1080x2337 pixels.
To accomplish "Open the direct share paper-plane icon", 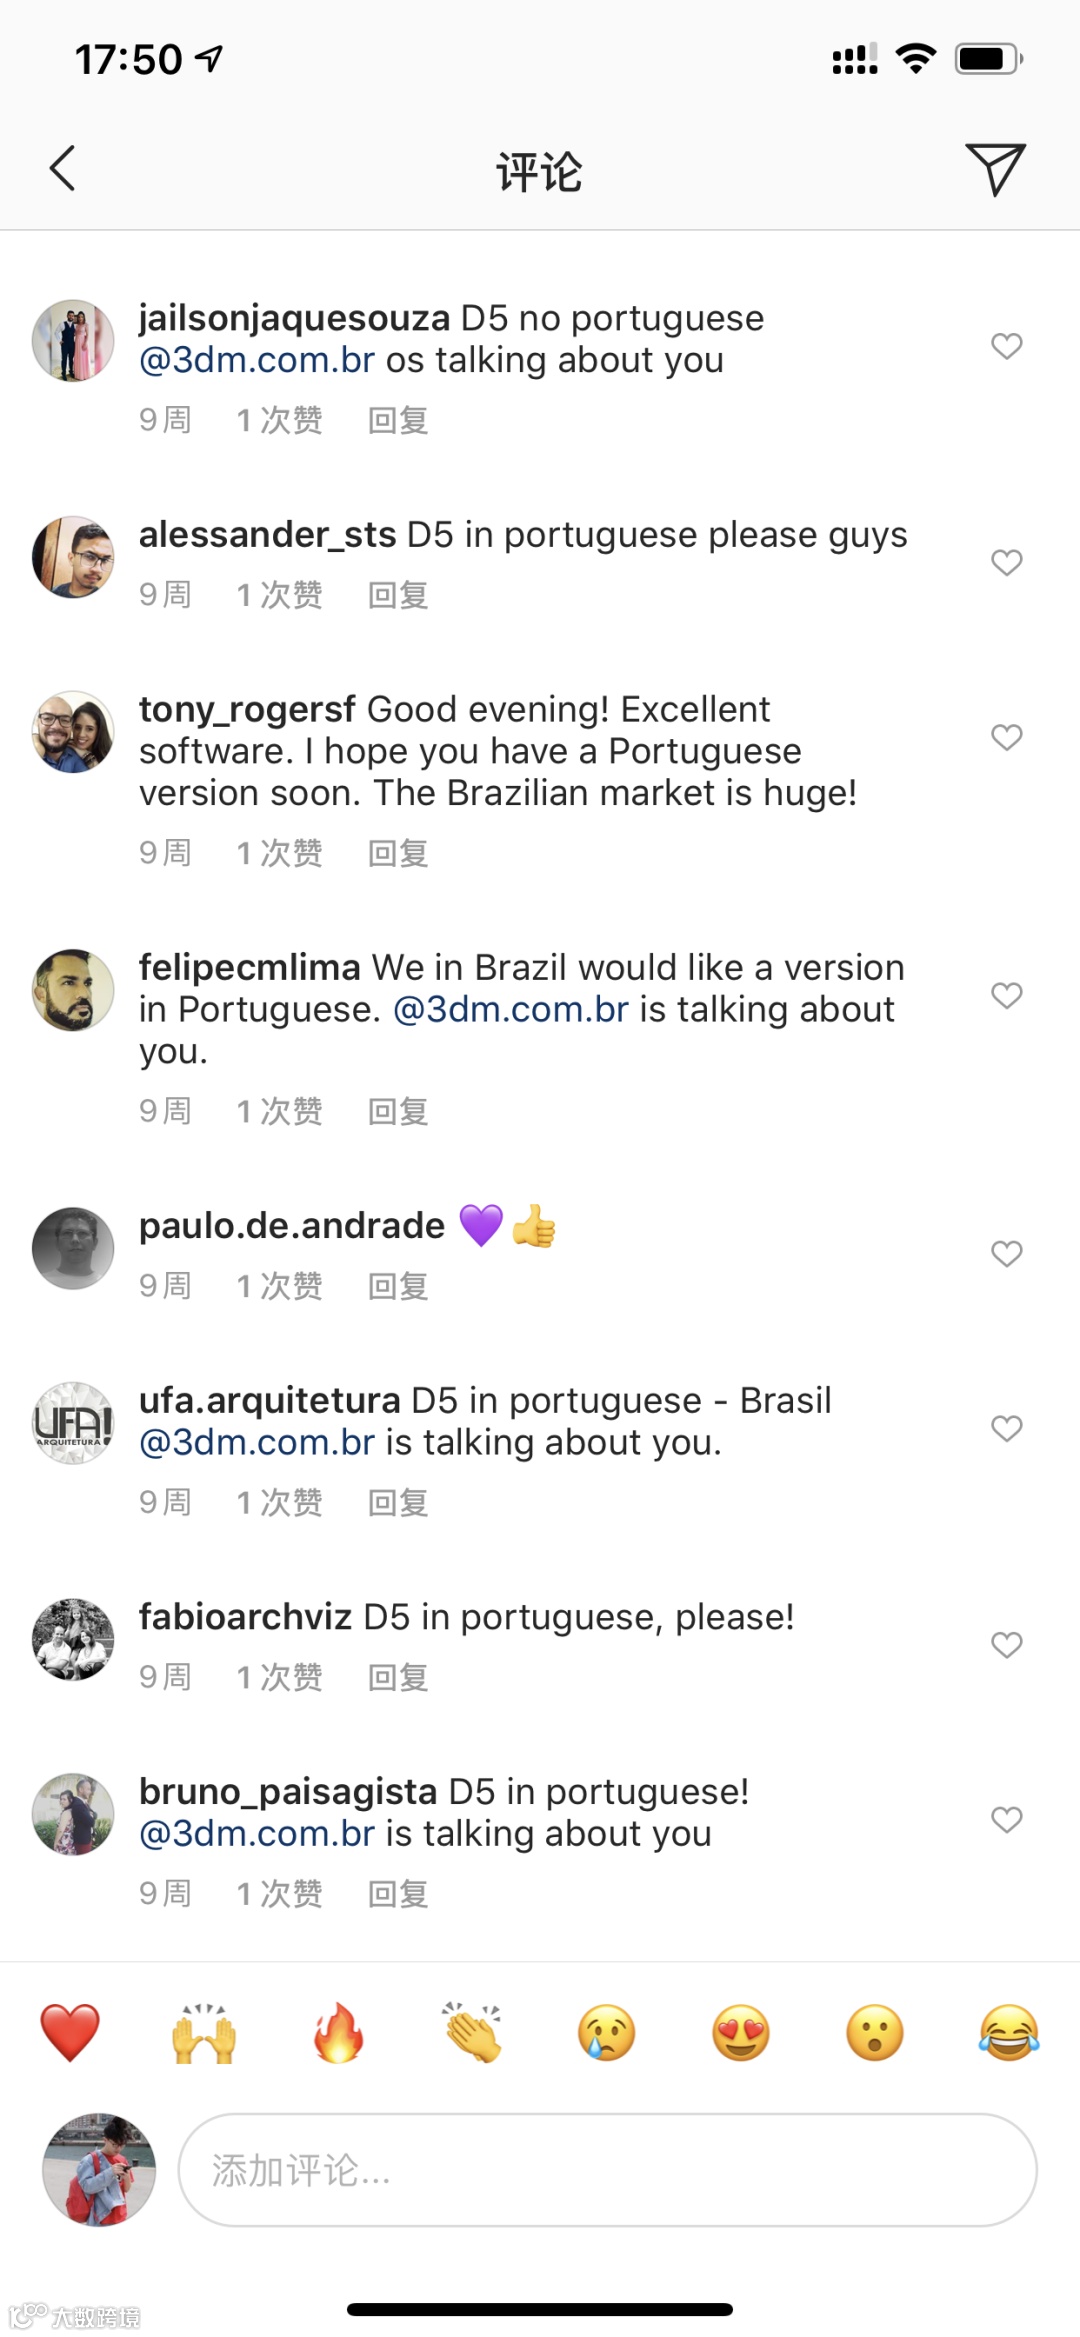I will [995, 169].
